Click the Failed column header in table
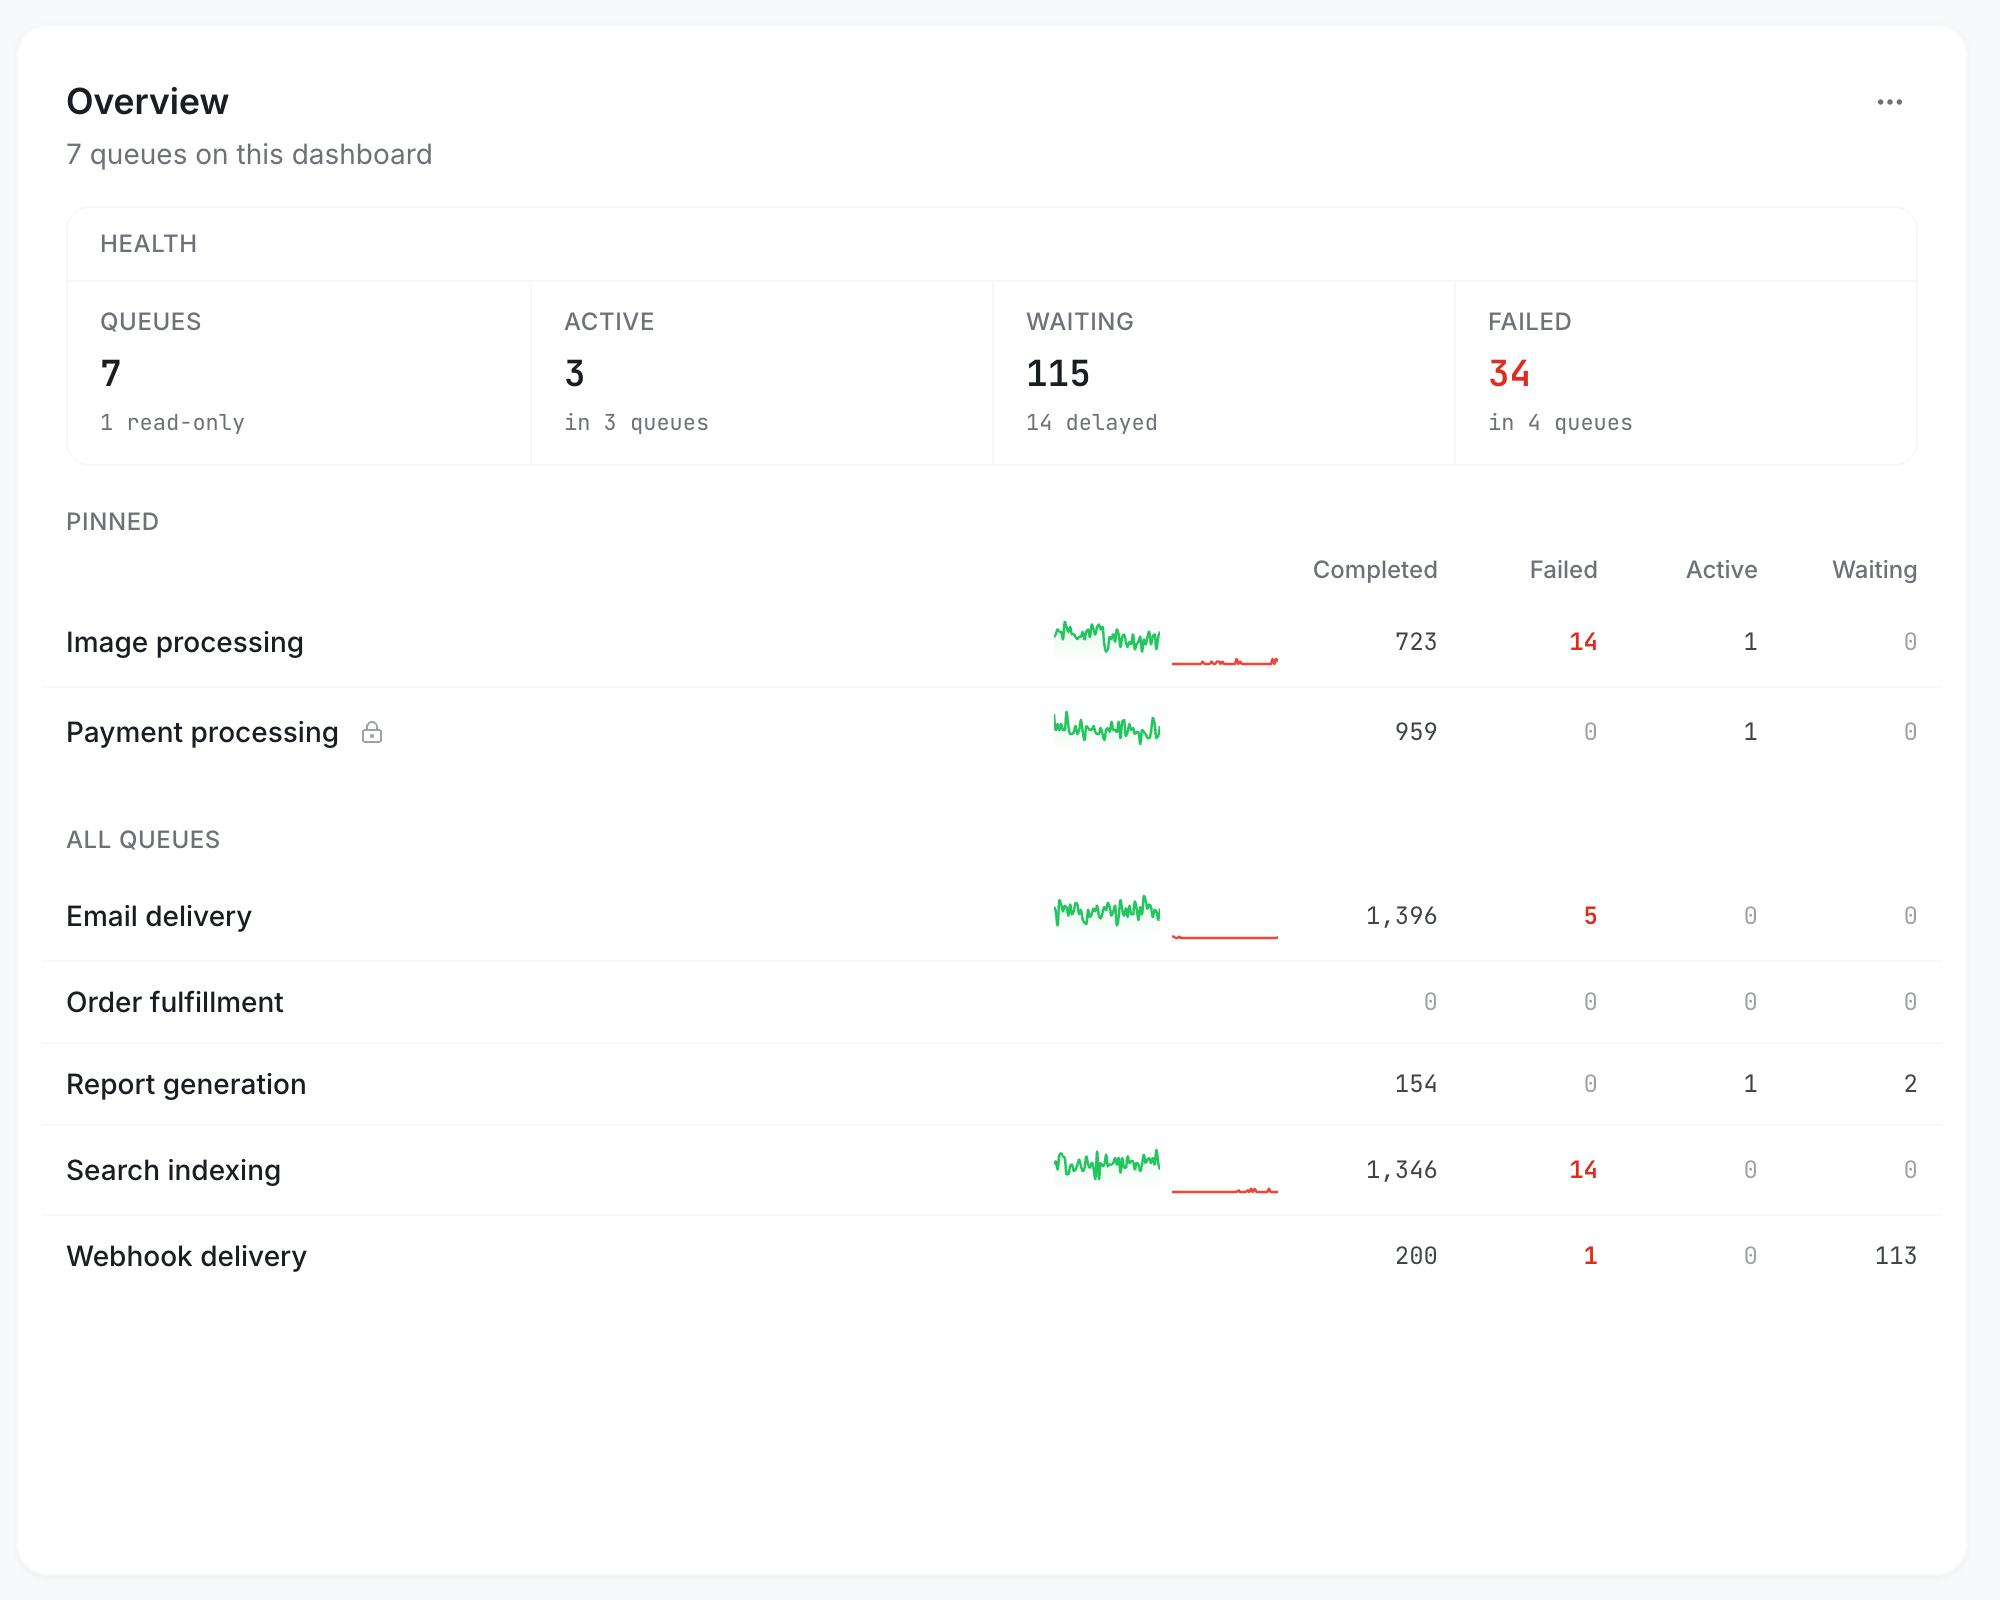Viewport: 2000px width, 1600px height. click(1563, 570)
